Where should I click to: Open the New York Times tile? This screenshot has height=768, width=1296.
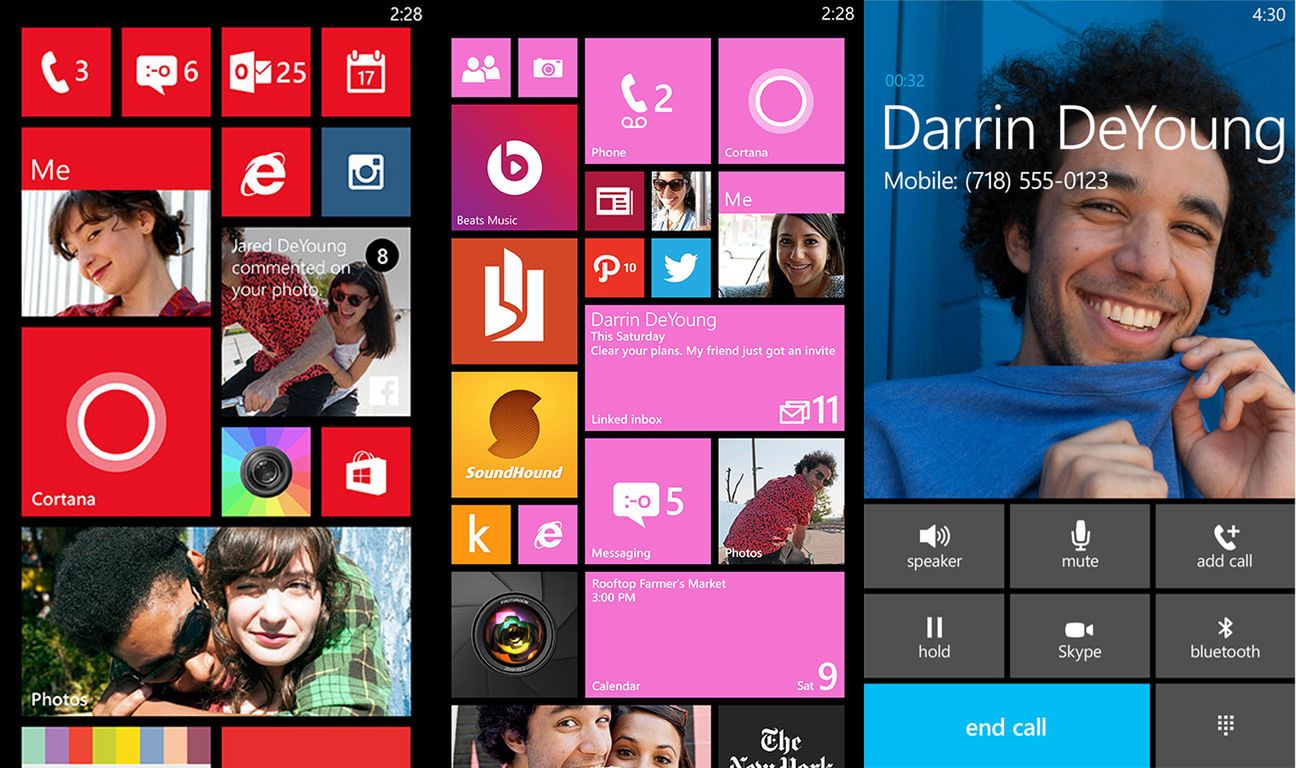(781, 737)
